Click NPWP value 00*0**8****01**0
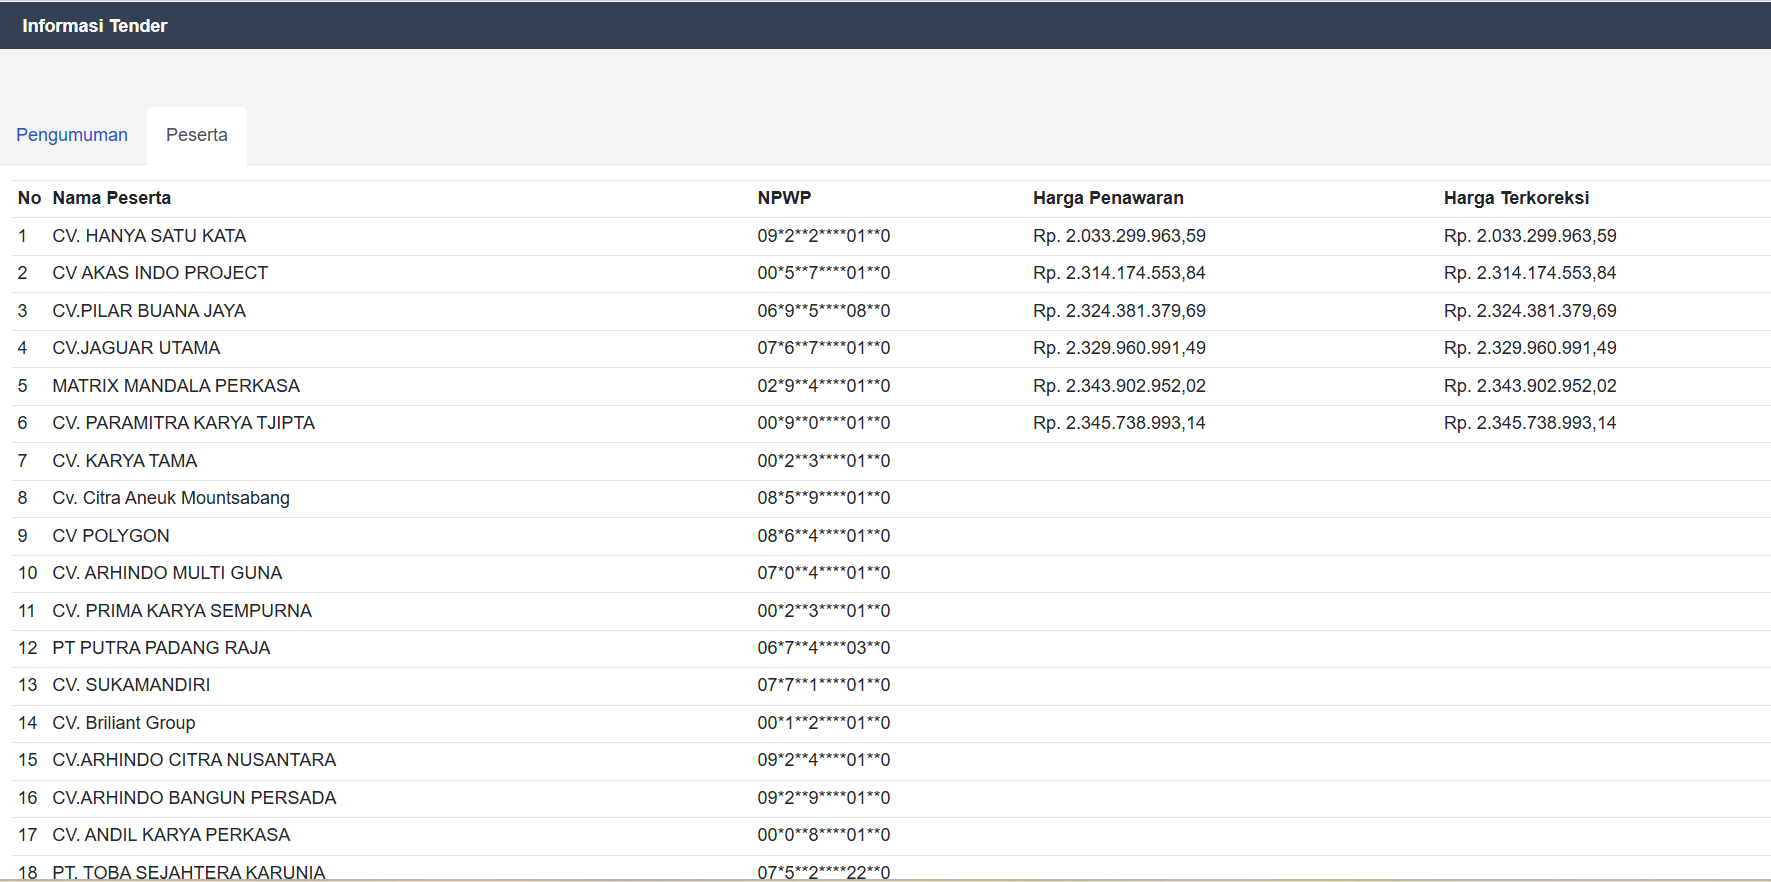The width and height of the screenshot is (1771, 882). tap(824, 835)
